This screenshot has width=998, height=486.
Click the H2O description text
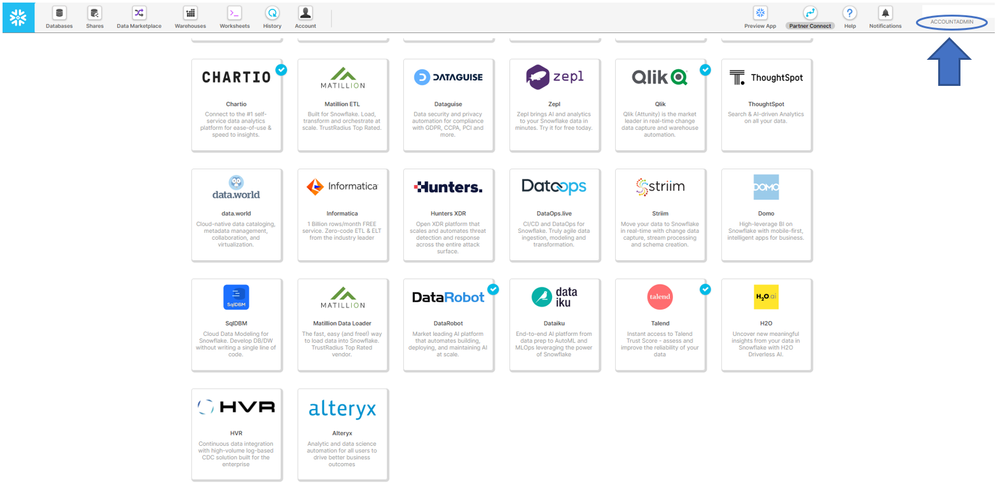point(766,344)
